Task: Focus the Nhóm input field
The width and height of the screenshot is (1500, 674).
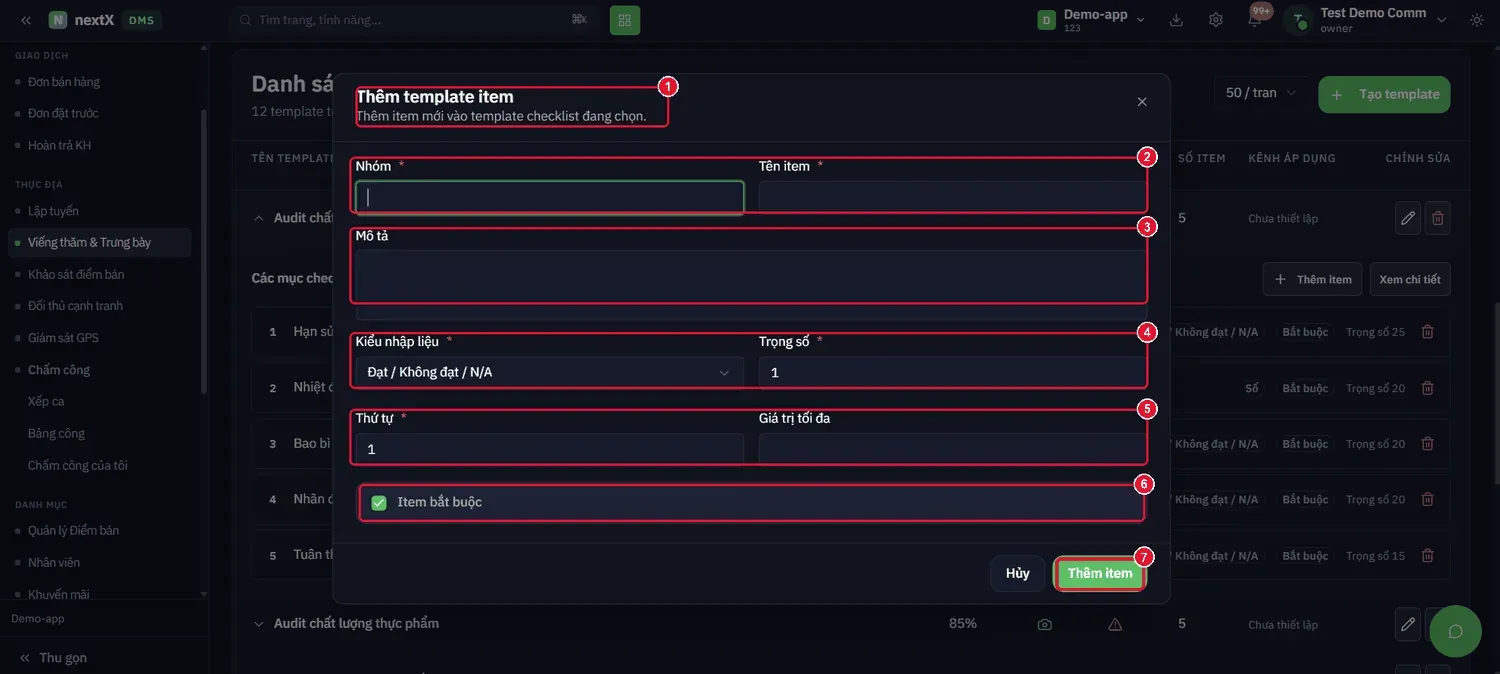Action: point(549,197)
